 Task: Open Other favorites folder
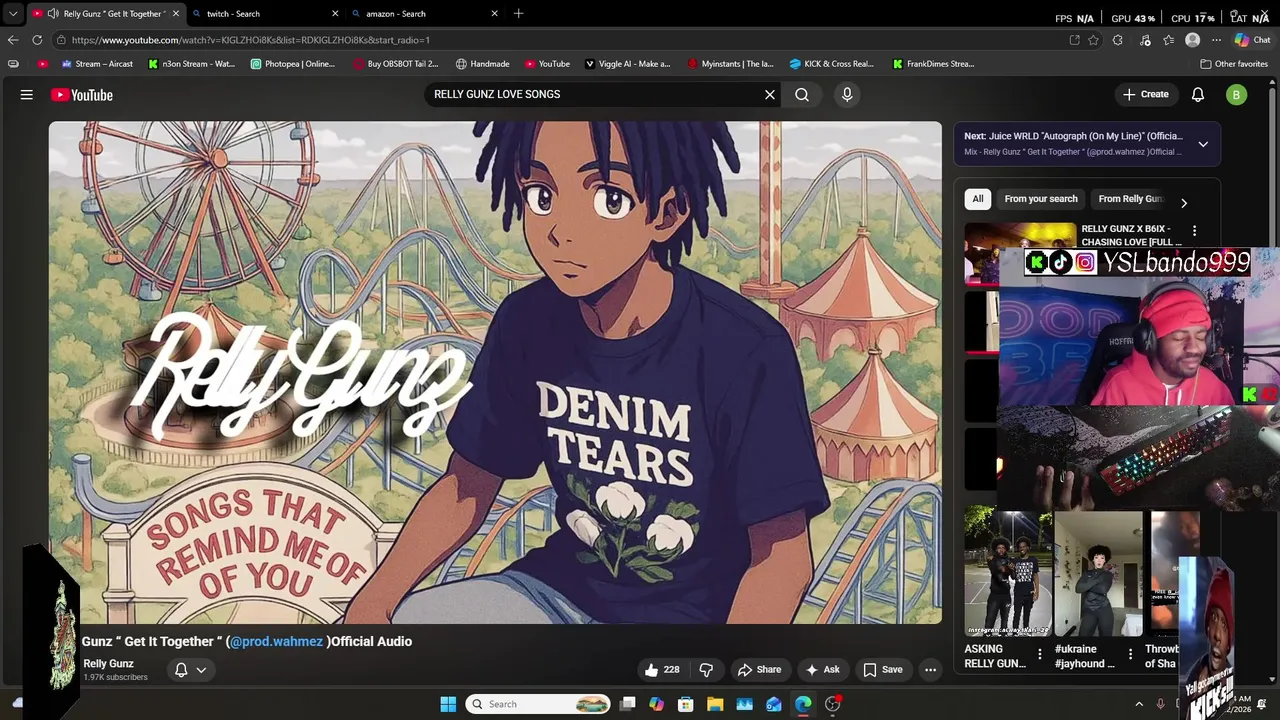1234,64
